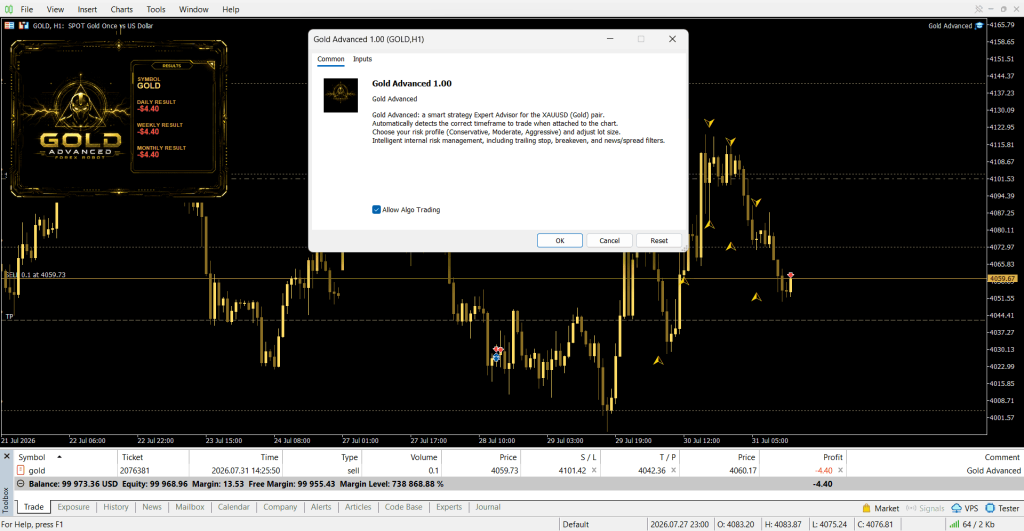The height and width of the screenshot is (531, 1024).
Task: Open the Mailbox tab
Action: click(189, 507)
